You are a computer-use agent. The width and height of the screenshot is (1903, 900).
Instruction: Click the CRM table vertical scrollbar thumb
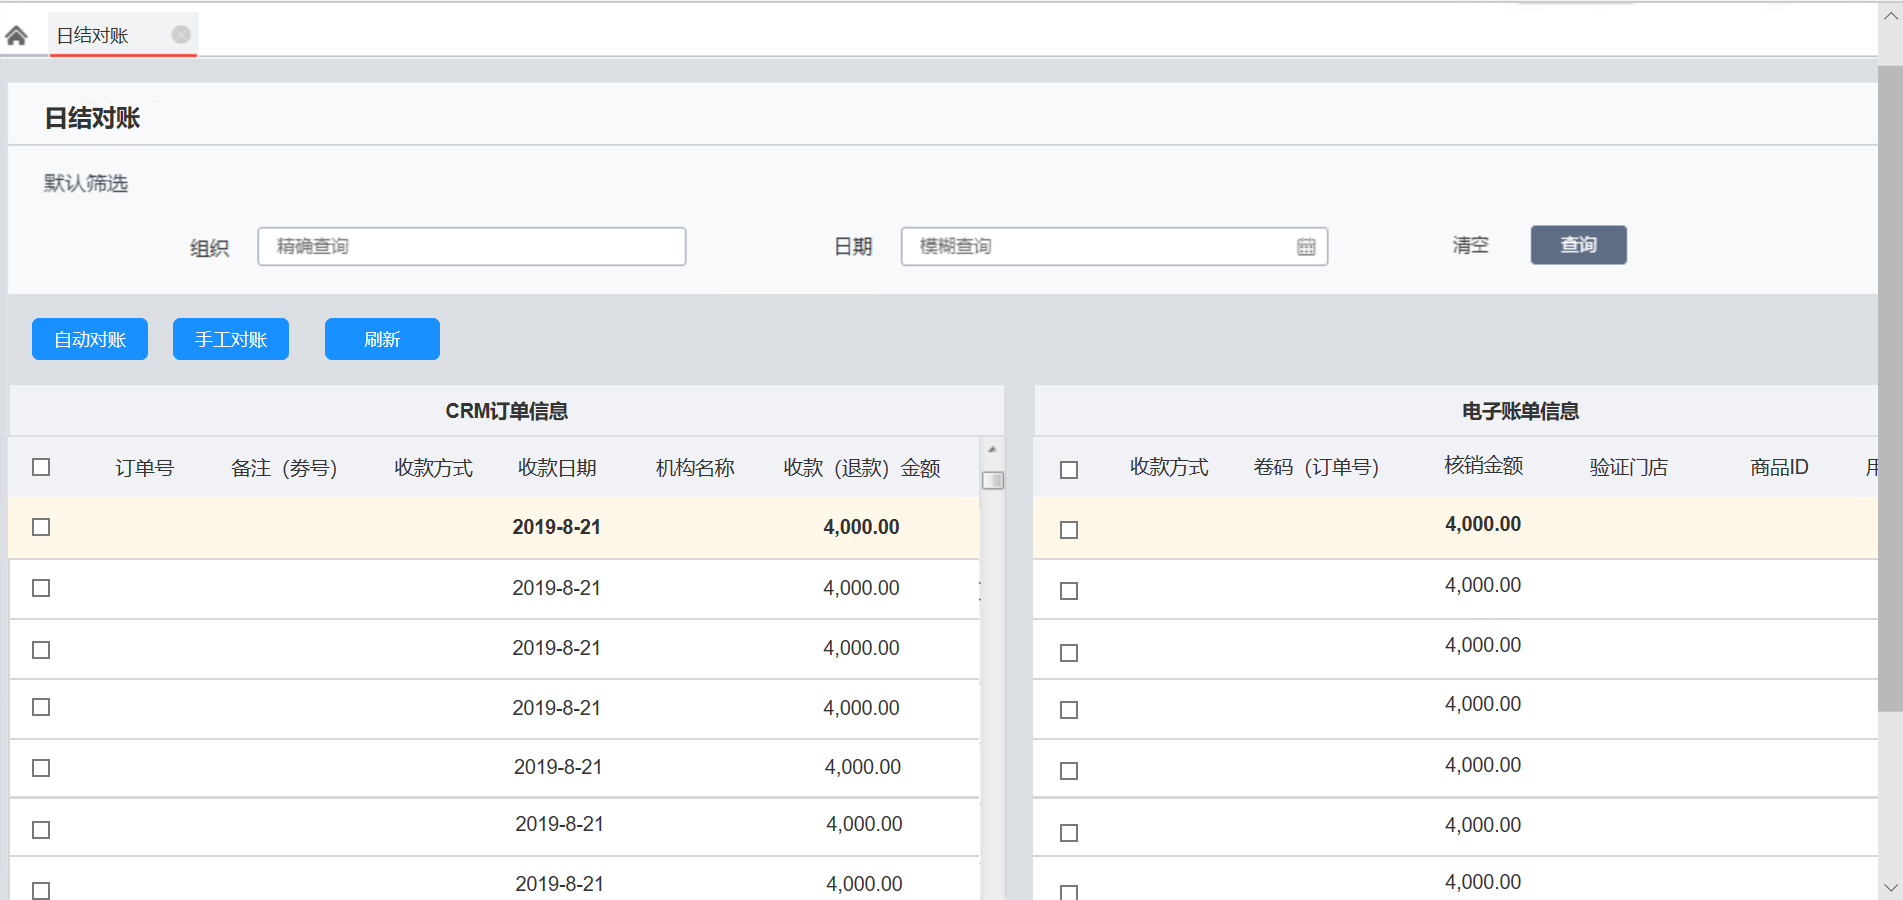point(993,481)
